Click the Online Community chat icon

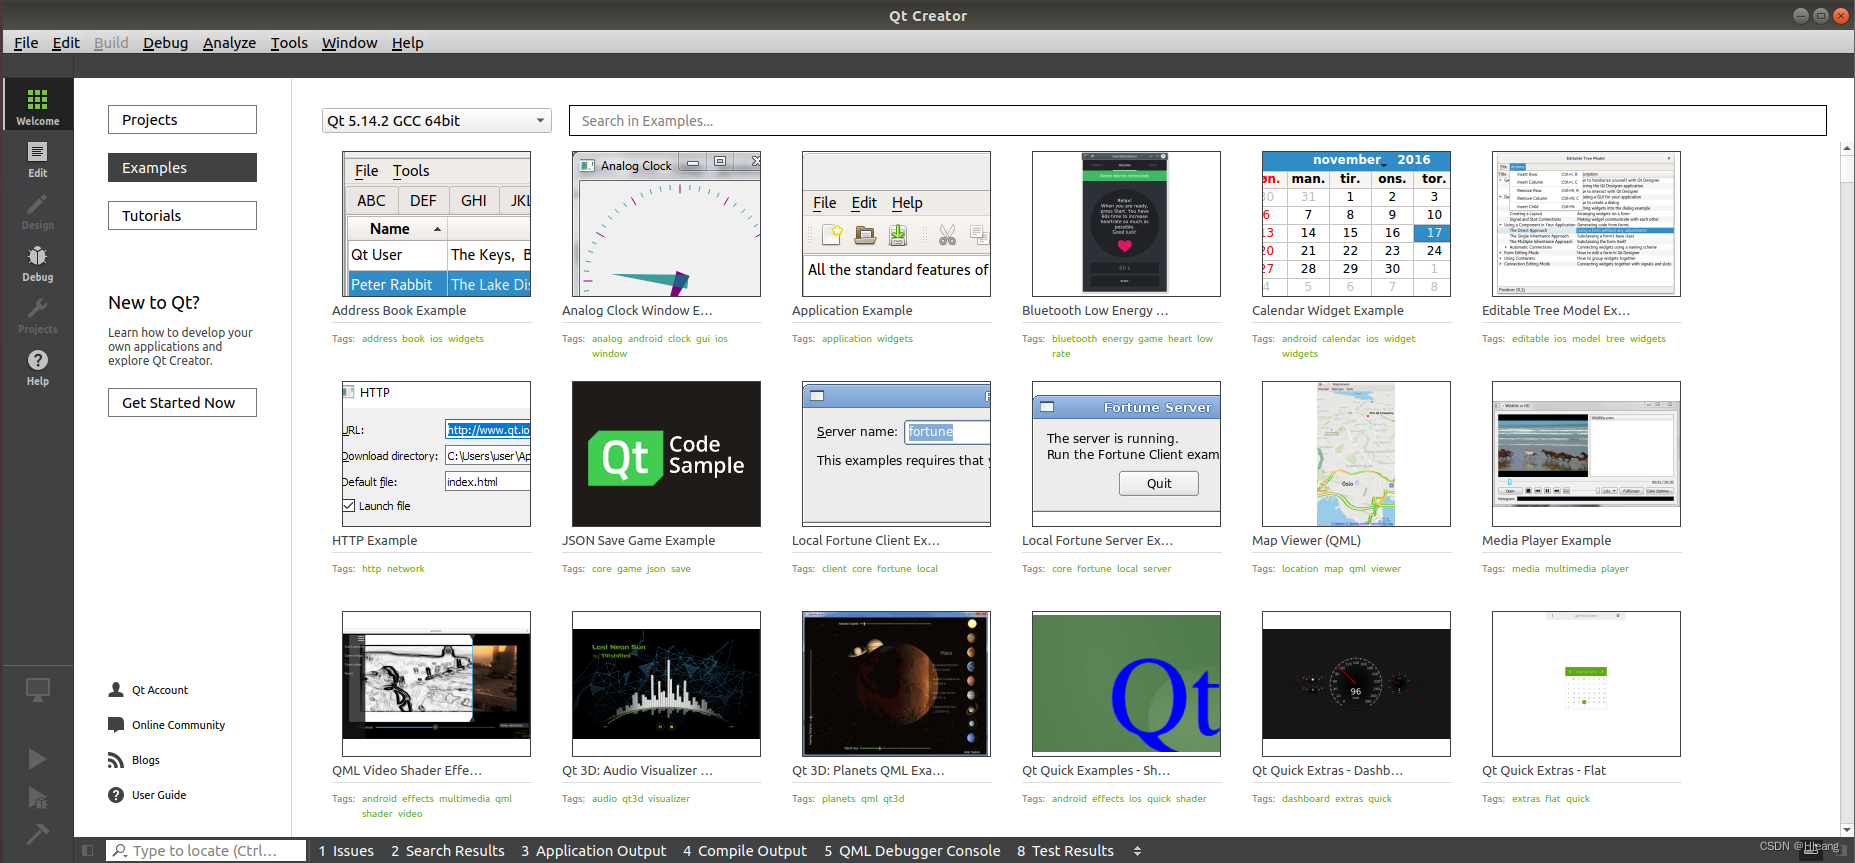tap(116, 725)
